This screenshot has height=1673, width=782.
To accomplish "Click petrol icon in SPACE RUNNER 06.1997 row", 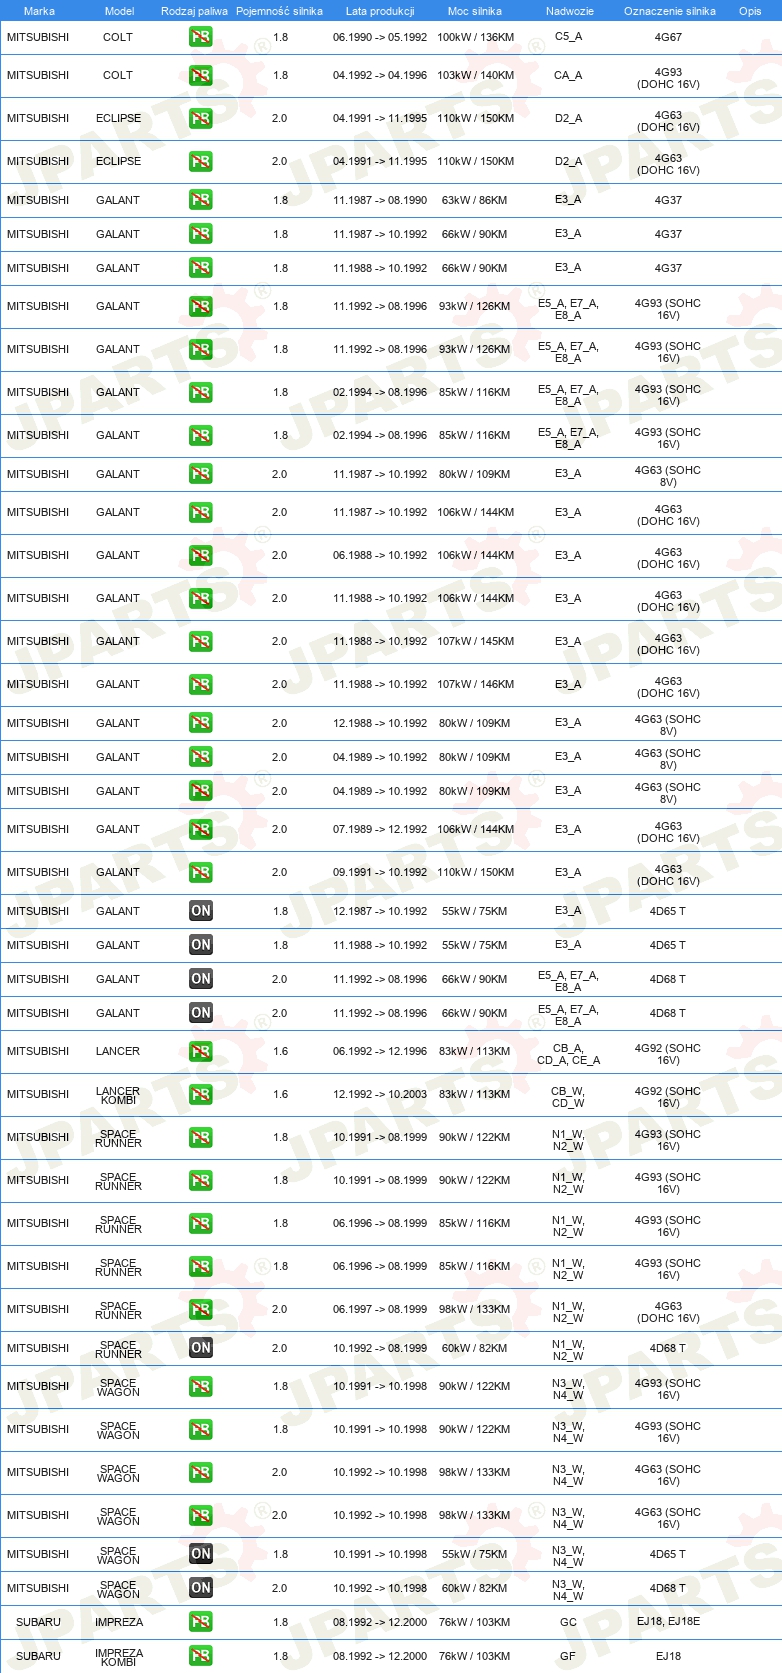I will pos(201,1309).
